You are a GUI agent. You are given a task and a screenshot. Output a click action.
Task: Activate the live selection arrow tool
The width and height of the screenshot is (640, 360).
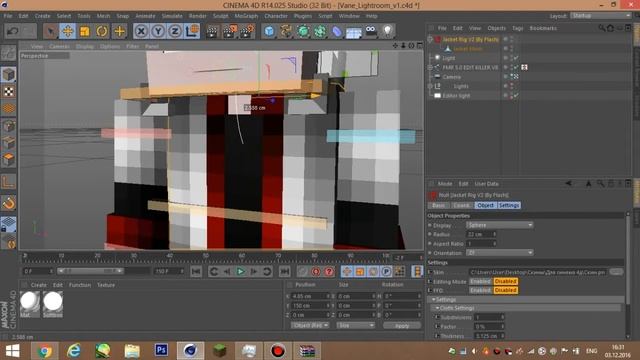coord(51,31)
